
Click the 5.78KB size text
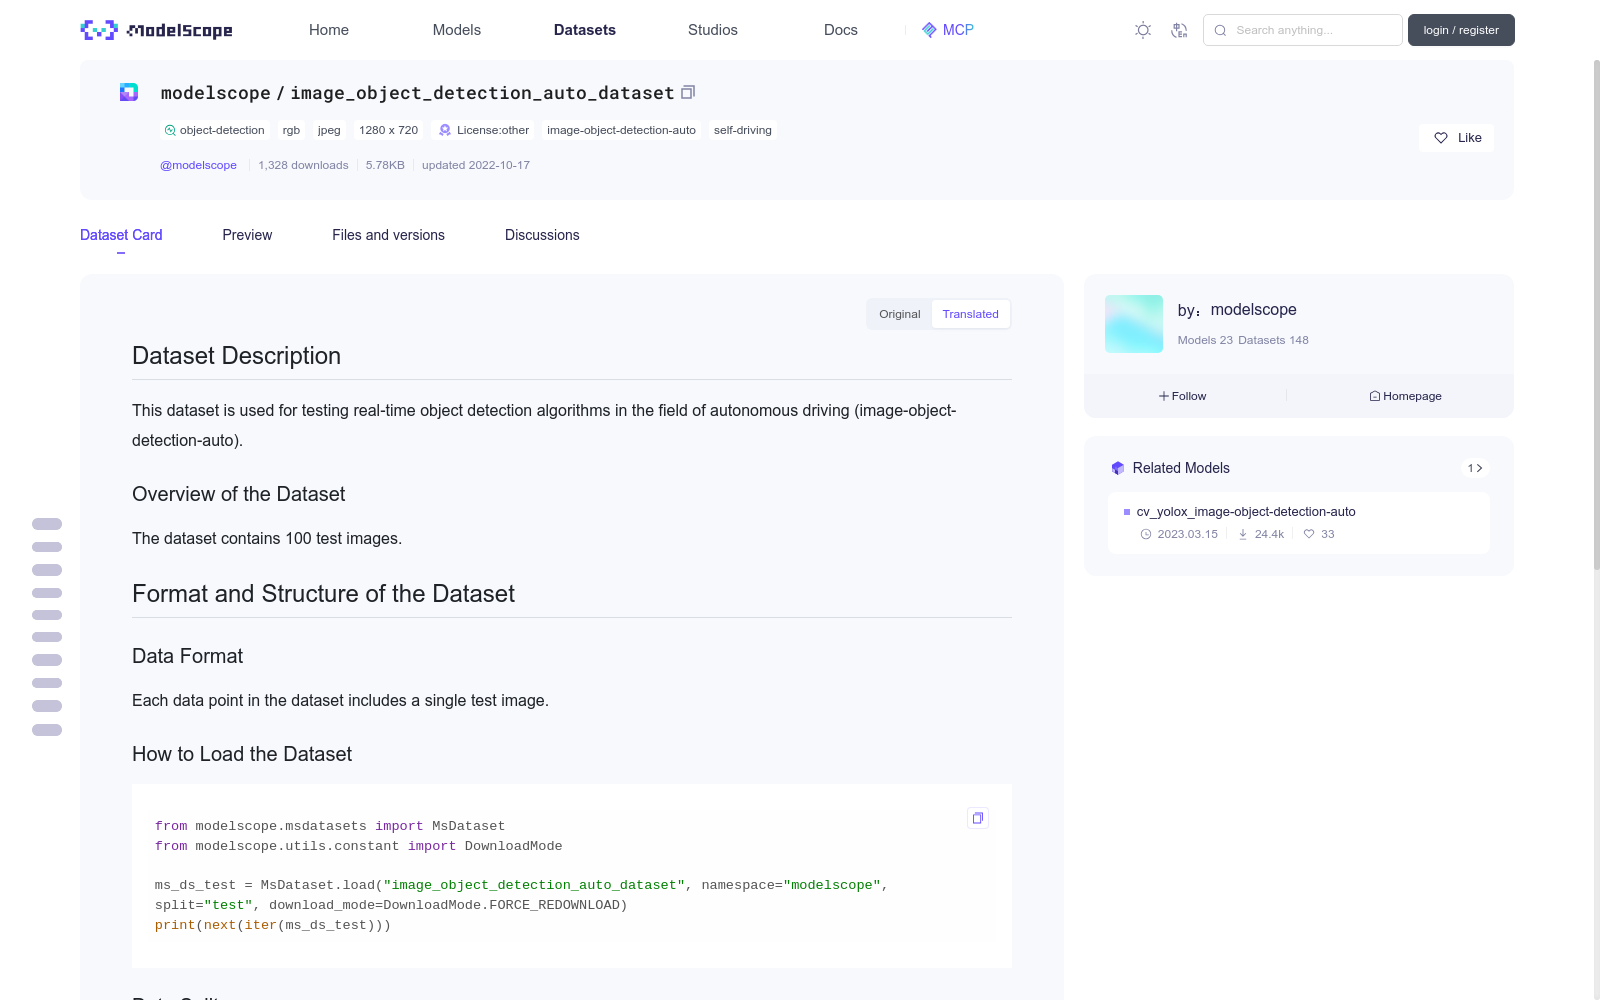coord(385,165)
